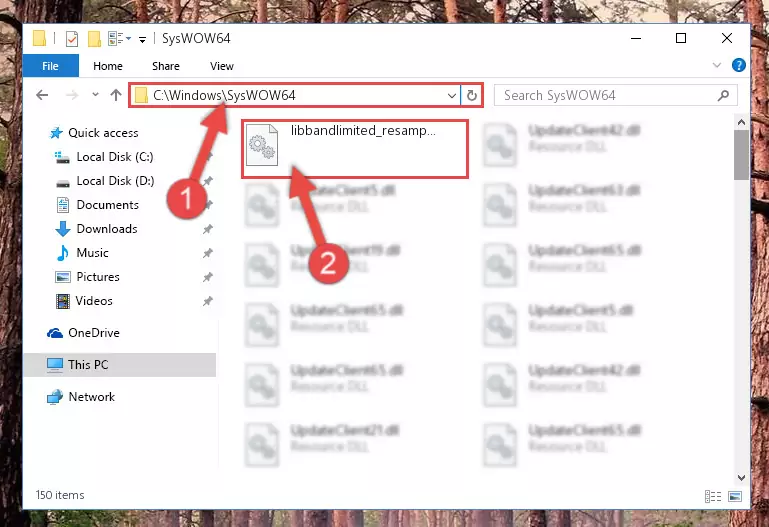Expand the ribbon with the chevron

pyautogui.click(x=717, y=65)
